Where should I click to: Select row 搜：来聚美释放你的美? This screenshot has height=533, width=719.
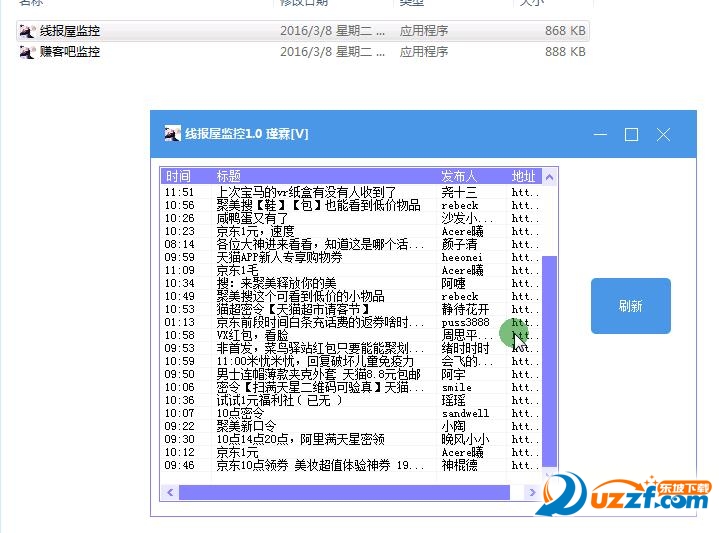click(351, 283)
